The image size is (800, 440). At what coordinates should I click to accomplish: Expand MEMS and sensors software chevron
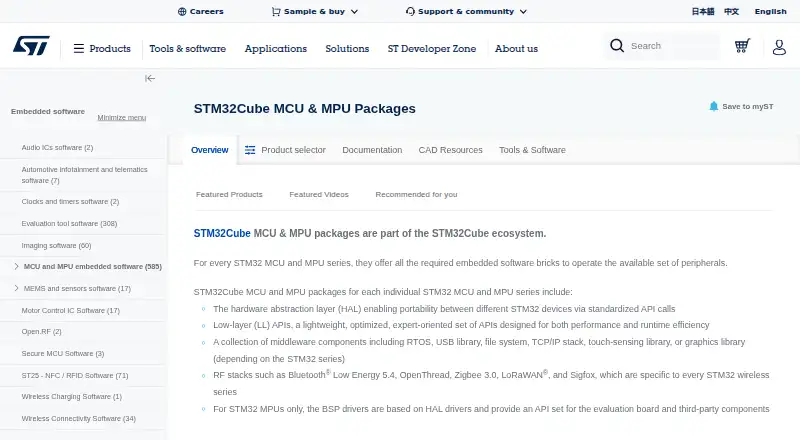16,288
